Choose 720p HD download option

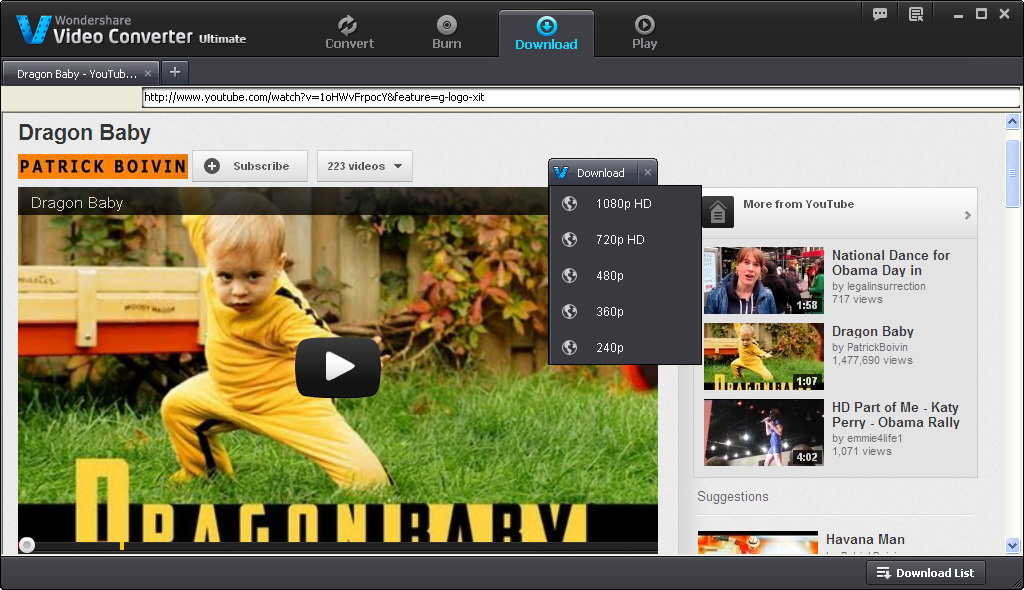pos(620,240)
